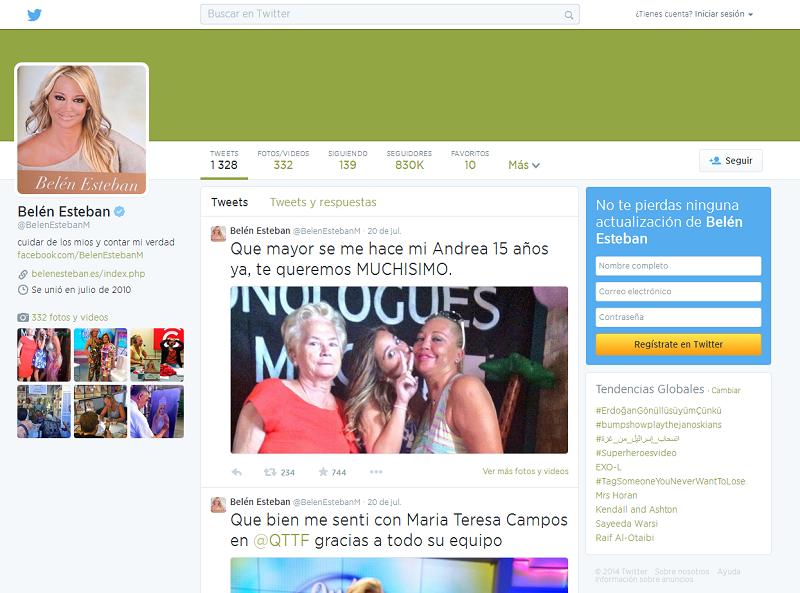This screenshot has width=800, height=593.
Task: Open more options ellipsis on first tweet
Action: pyautogui.click(x=376, y=472)
